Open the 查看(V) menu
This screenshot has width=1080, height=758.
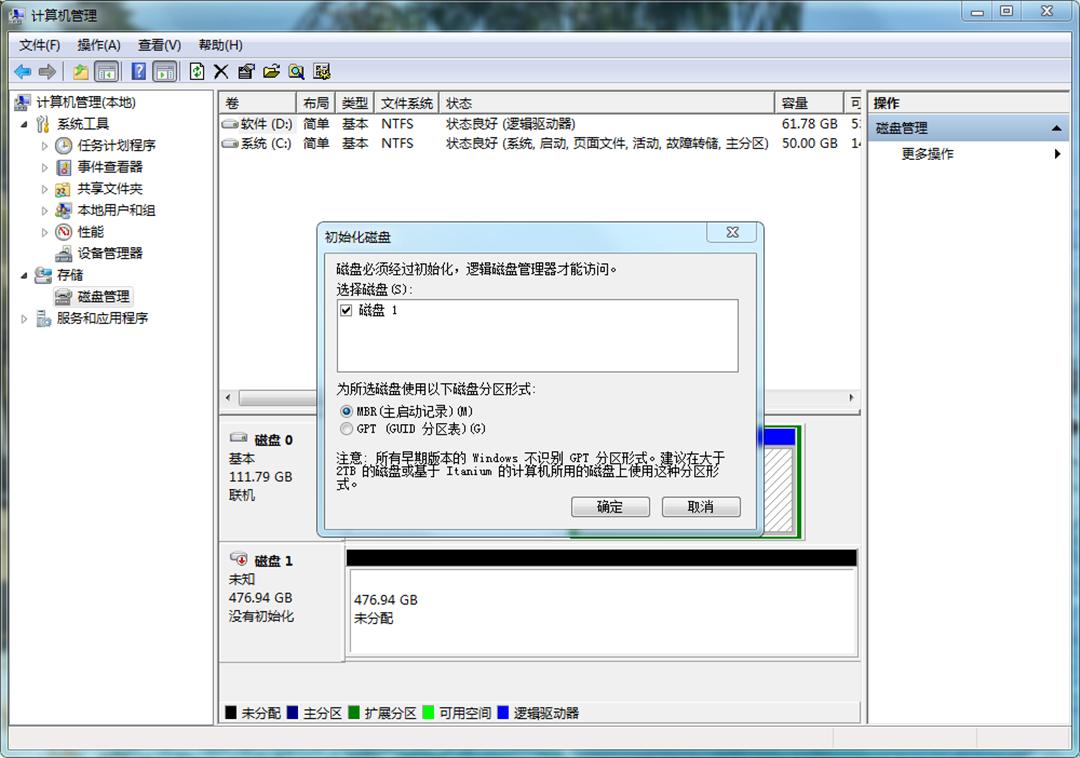point(158,45)
